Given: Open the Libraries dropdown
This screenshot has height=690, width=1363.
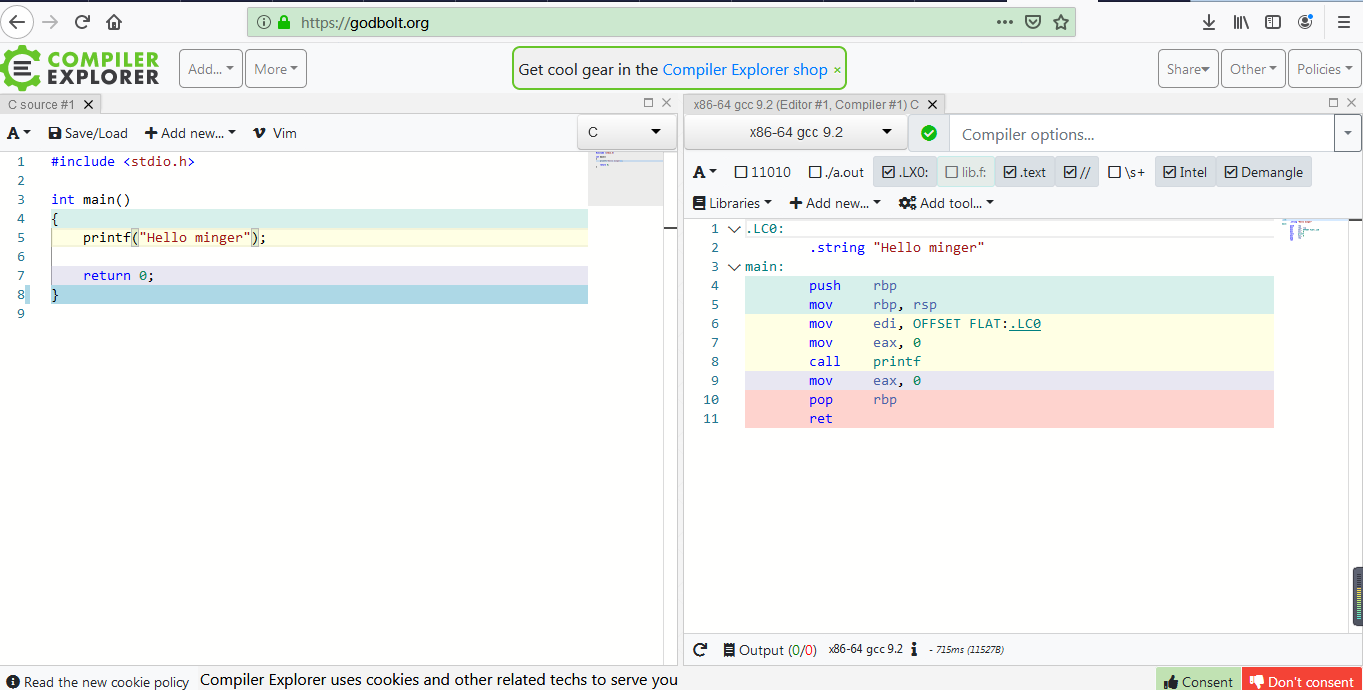Looking at the screenshot, I should pyautogui.click(x=732, y=203).
